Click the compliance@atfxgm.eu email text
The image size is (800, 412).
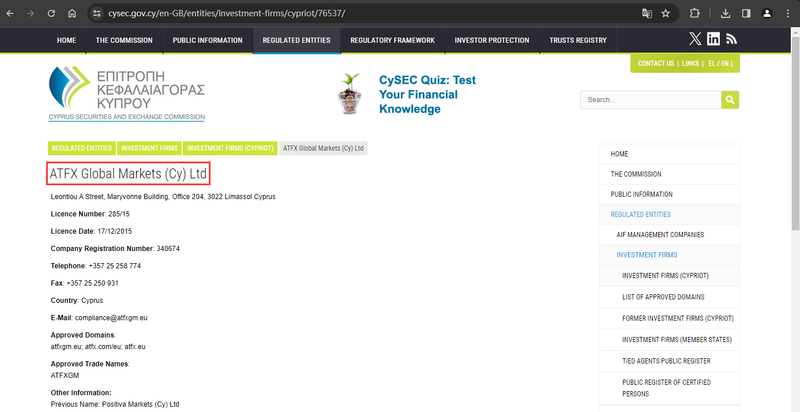click(x=111, y=318)
